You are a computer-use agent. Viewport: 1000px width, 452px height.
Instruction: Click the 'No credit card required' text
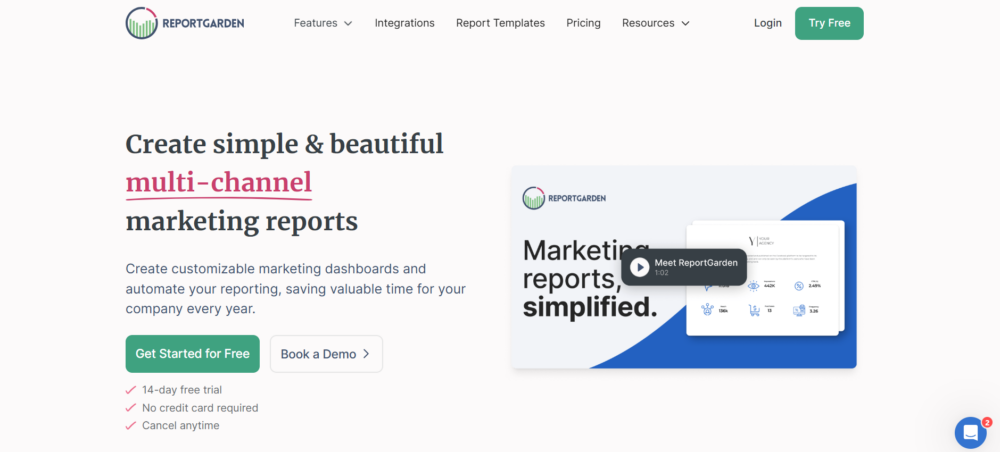[200, 407]
